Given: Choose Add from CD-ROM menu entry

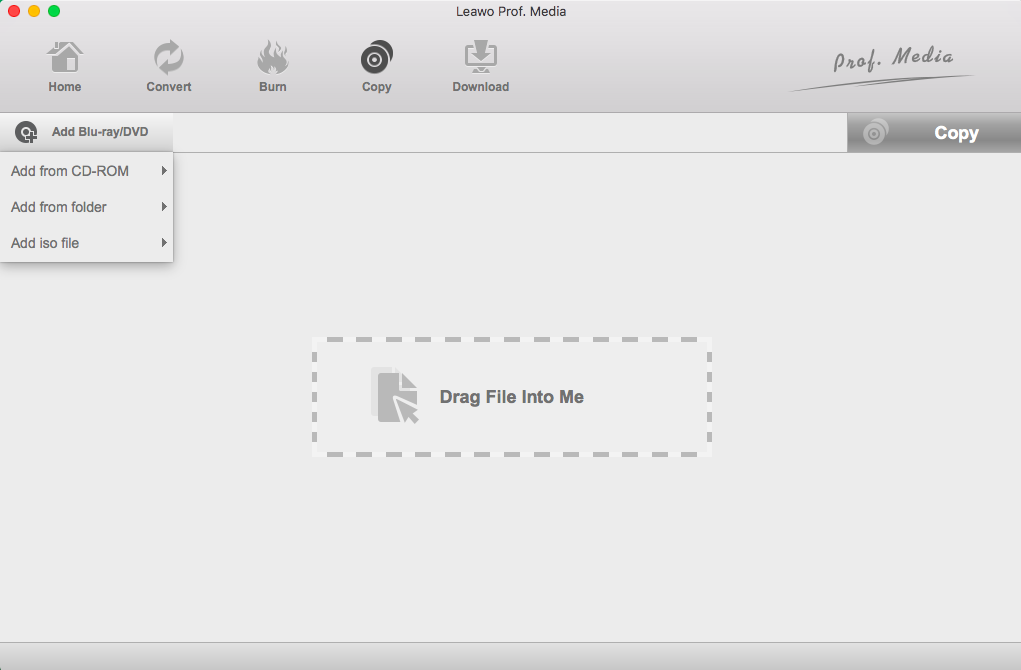Looking at the screenshot, I should point(87,171).
